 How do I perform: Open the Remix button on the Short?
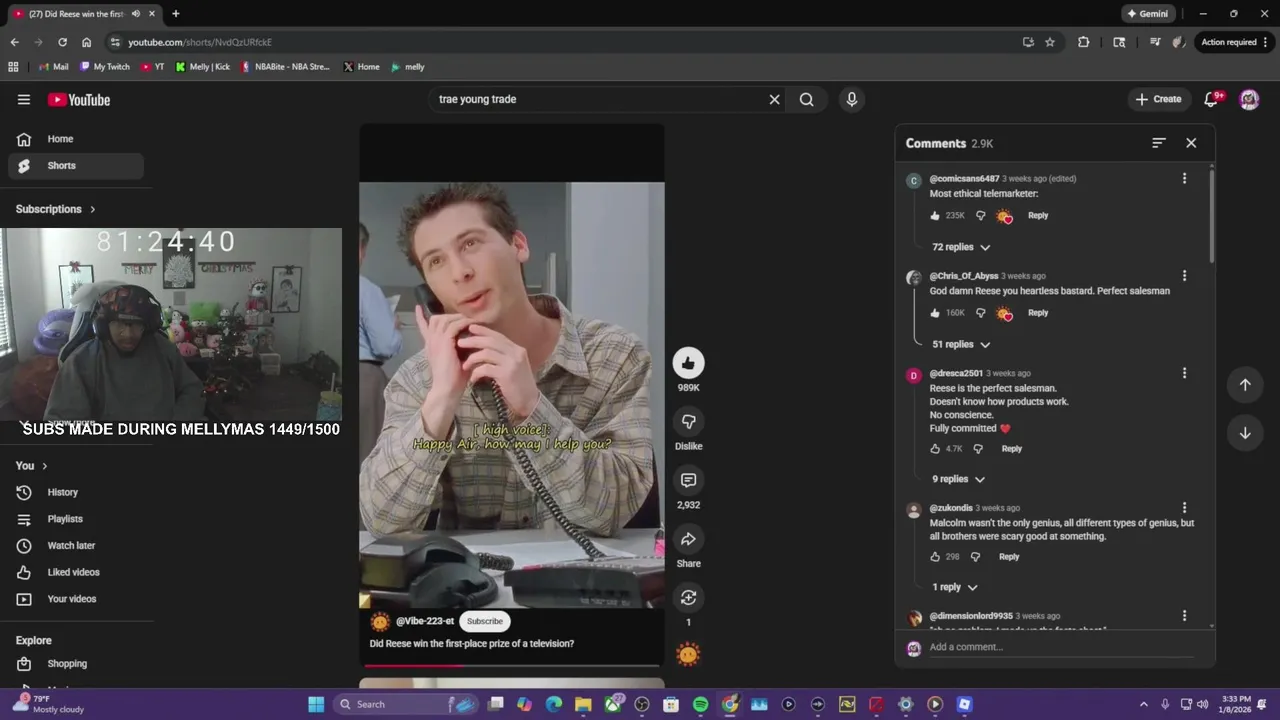pyautogui.click(x=688, y=598)
